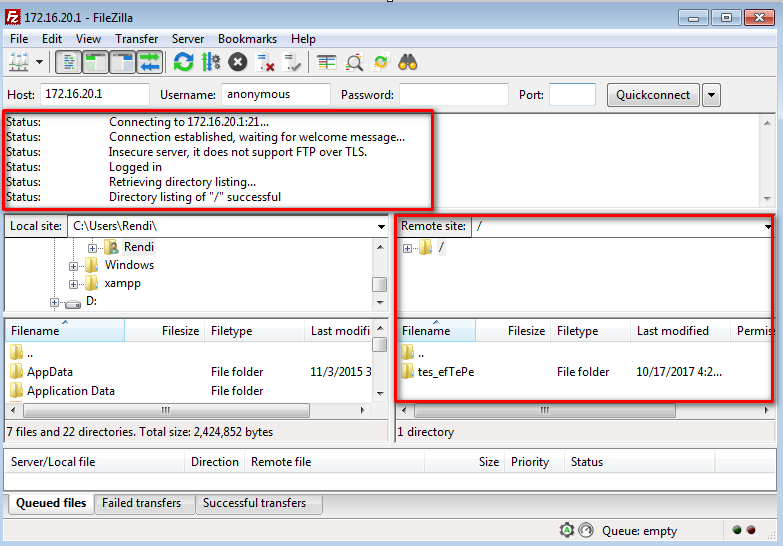The height and width of the screenshot is (546, 783).
Task: Expand the remote root folder
Action: pos(407,248)
